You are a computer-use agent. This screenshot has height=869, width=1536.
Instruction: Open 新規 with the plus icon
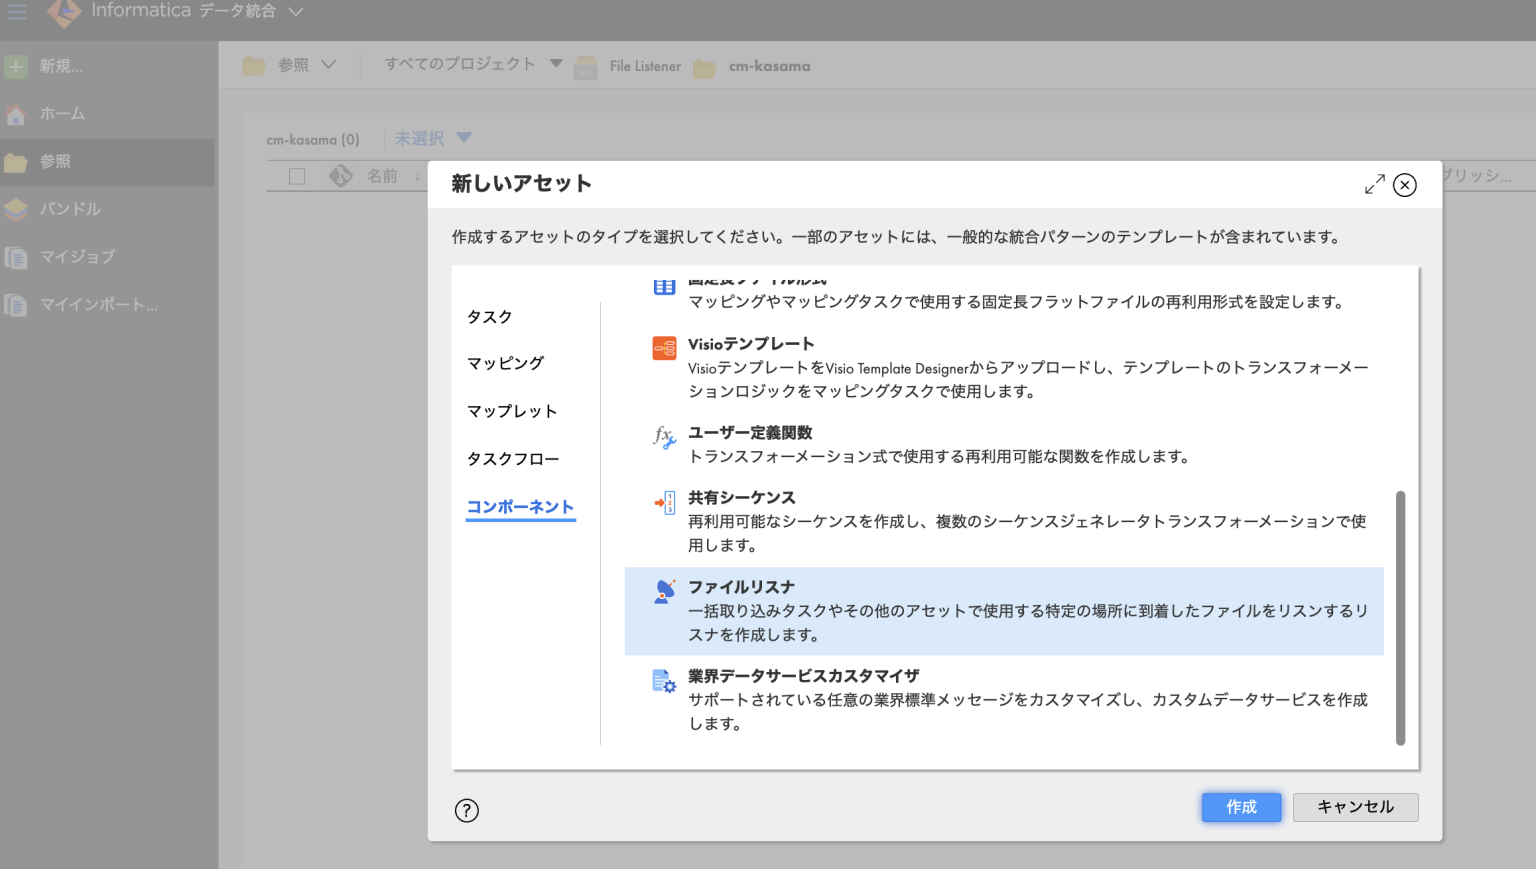click(x=15, y=66)
